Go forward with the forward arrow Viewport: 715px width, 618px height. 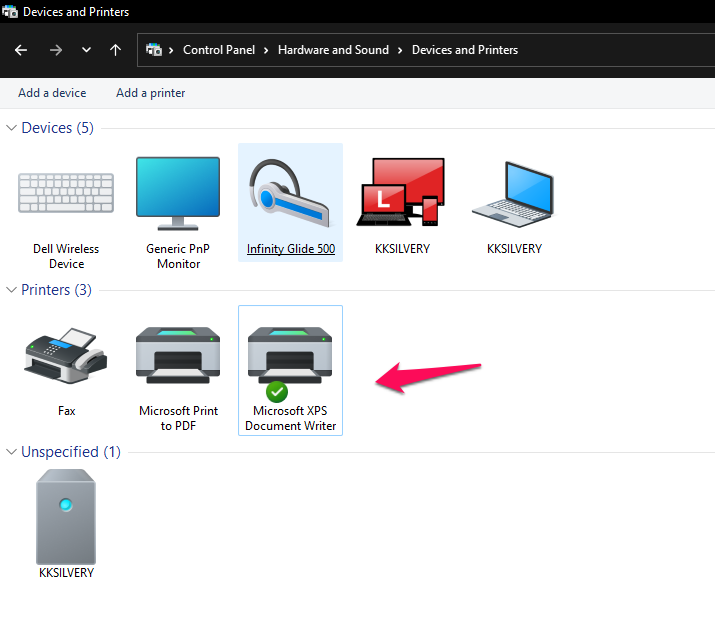(x=56, y=50)
